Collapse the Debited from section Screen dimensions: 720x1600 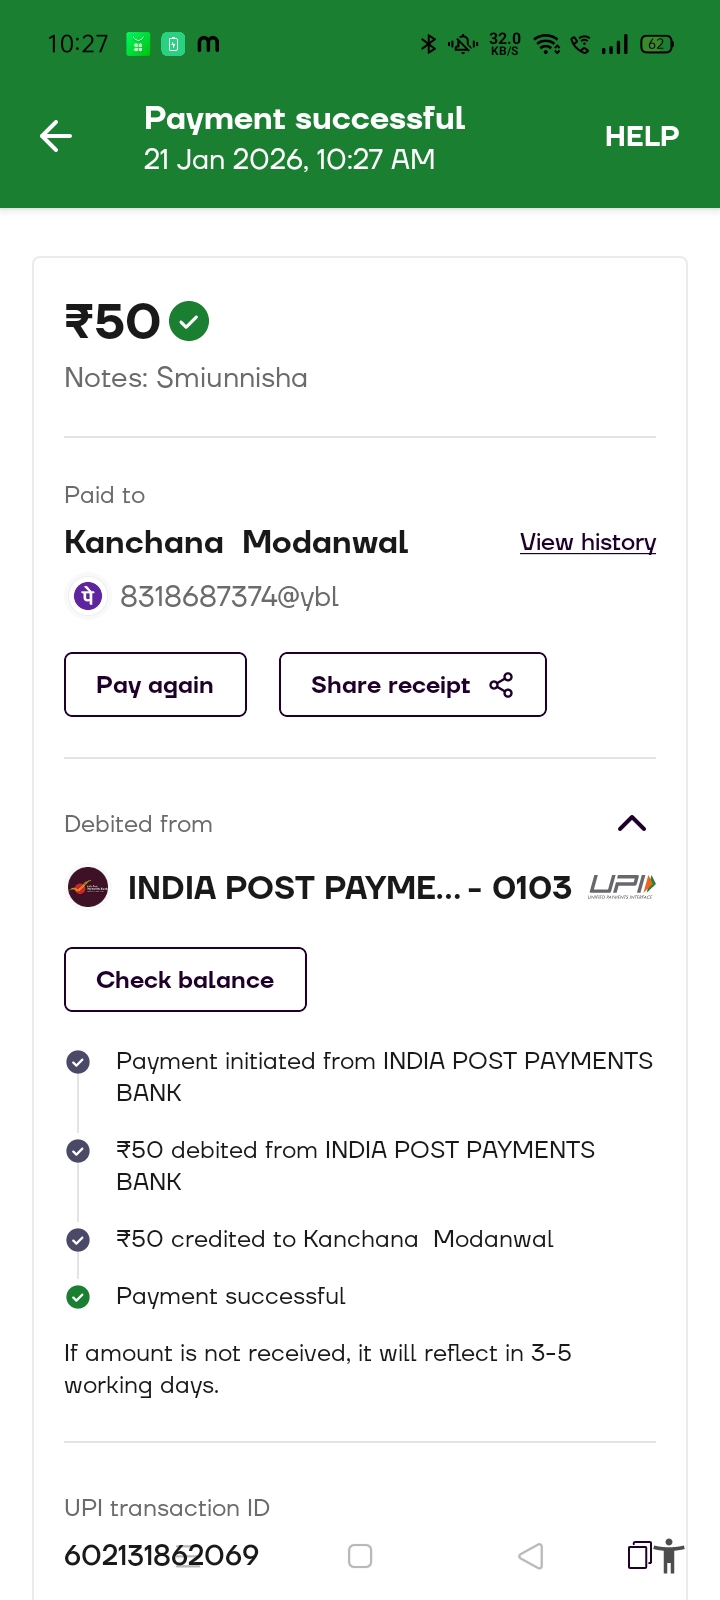(632, 824)
